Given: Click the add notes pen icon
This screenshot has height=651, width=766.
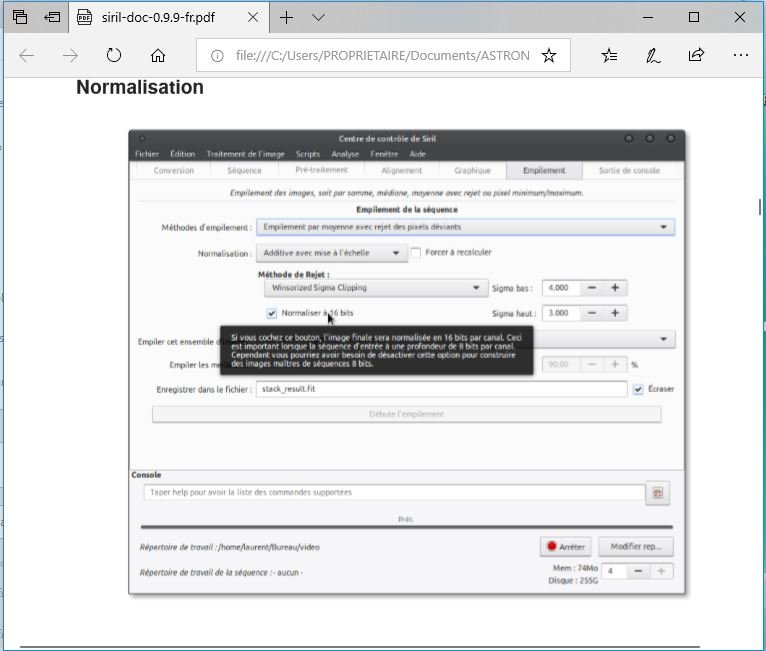Looking at the screenshot, I should click(653, 56).
